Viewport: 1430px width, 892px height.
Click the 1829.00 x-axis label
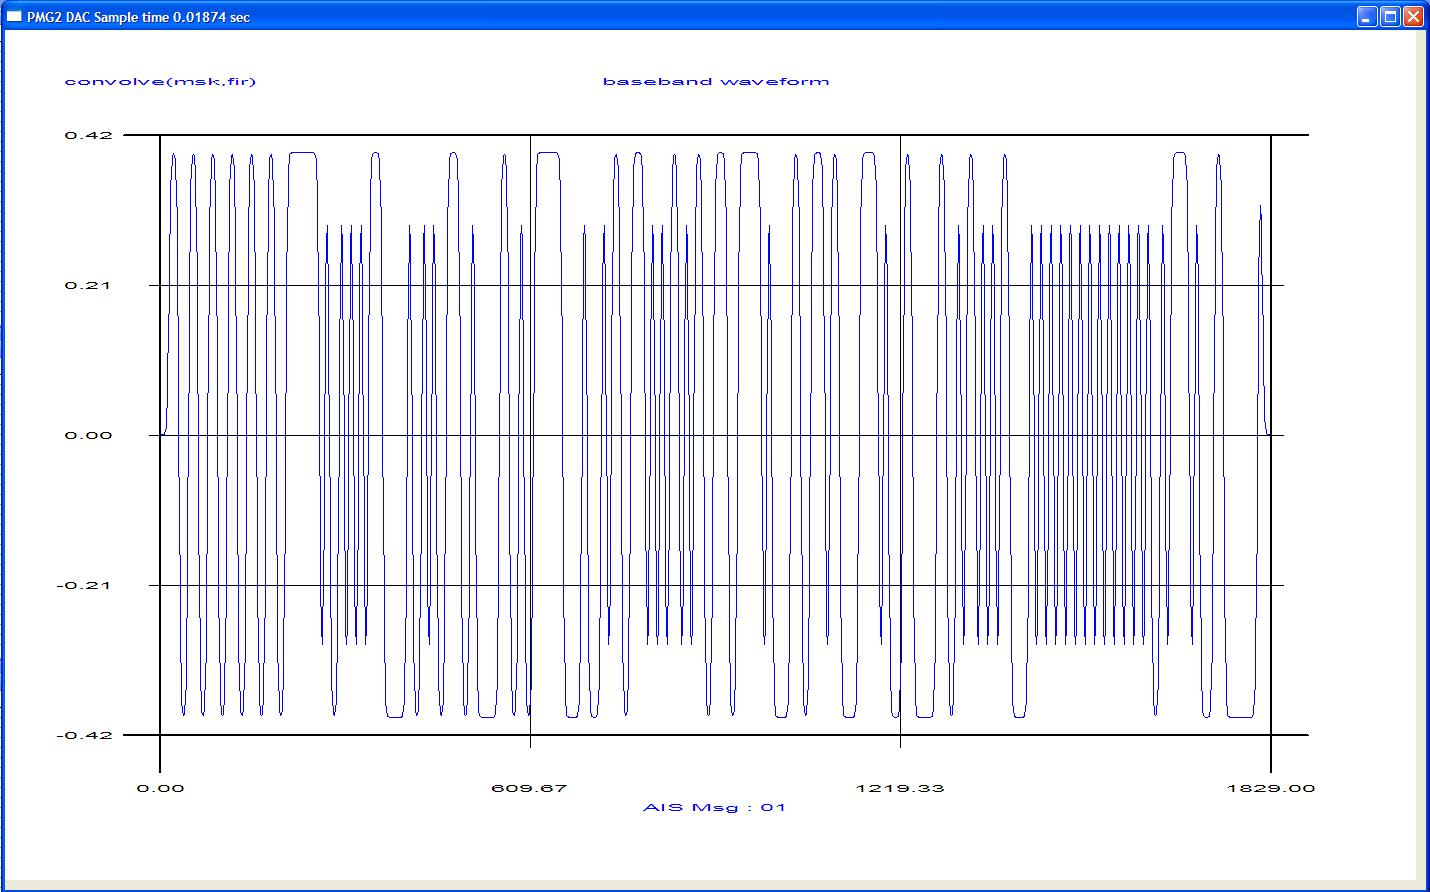point(1271,788)
